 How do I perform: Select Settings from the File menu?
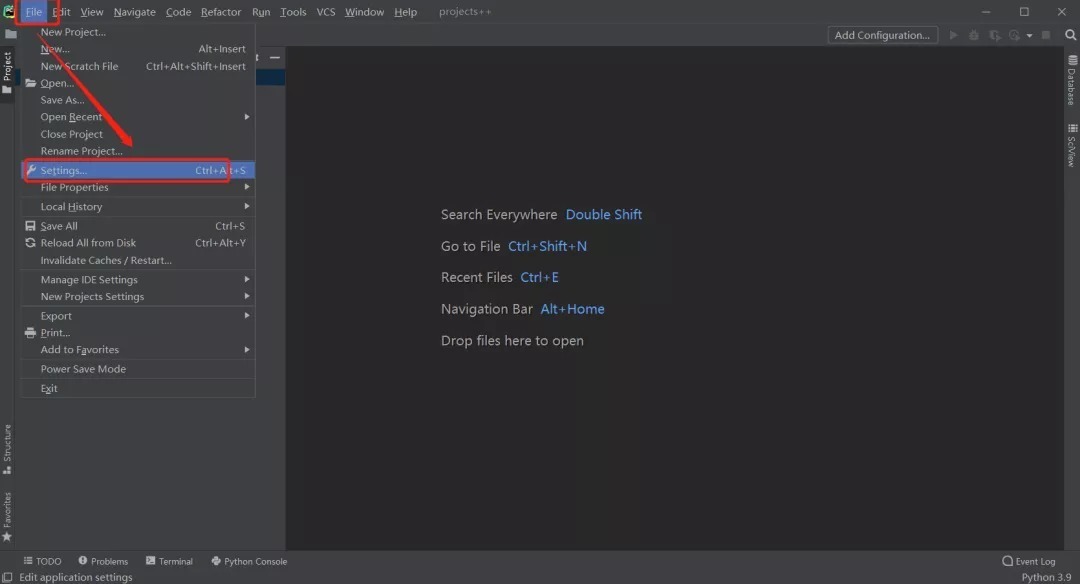click(x=62, y=169)
